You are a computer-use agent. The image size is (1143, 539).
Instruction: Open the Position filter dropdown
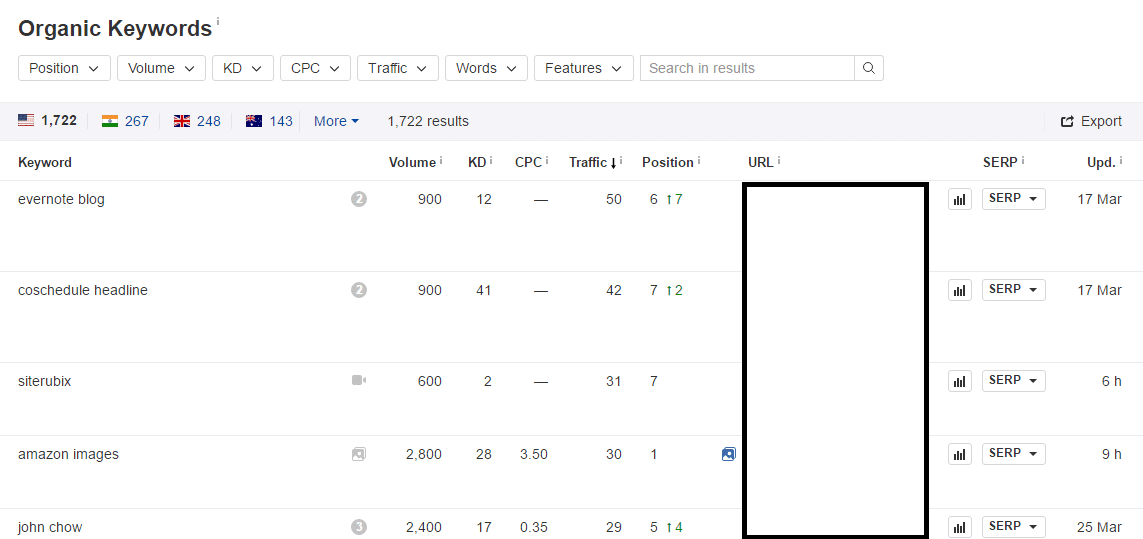click(64, 68)
